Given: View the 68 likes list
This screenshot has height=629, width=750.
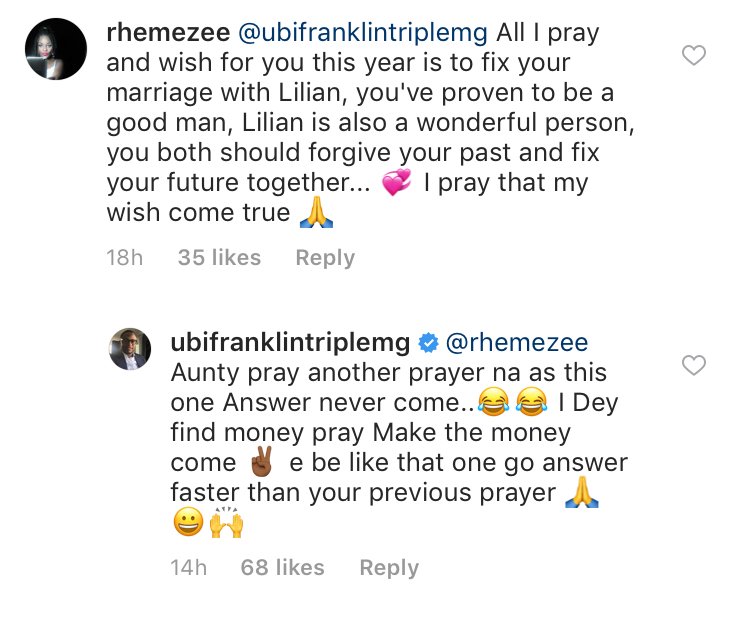Looking at the screenshot, I should click(283, 567).
